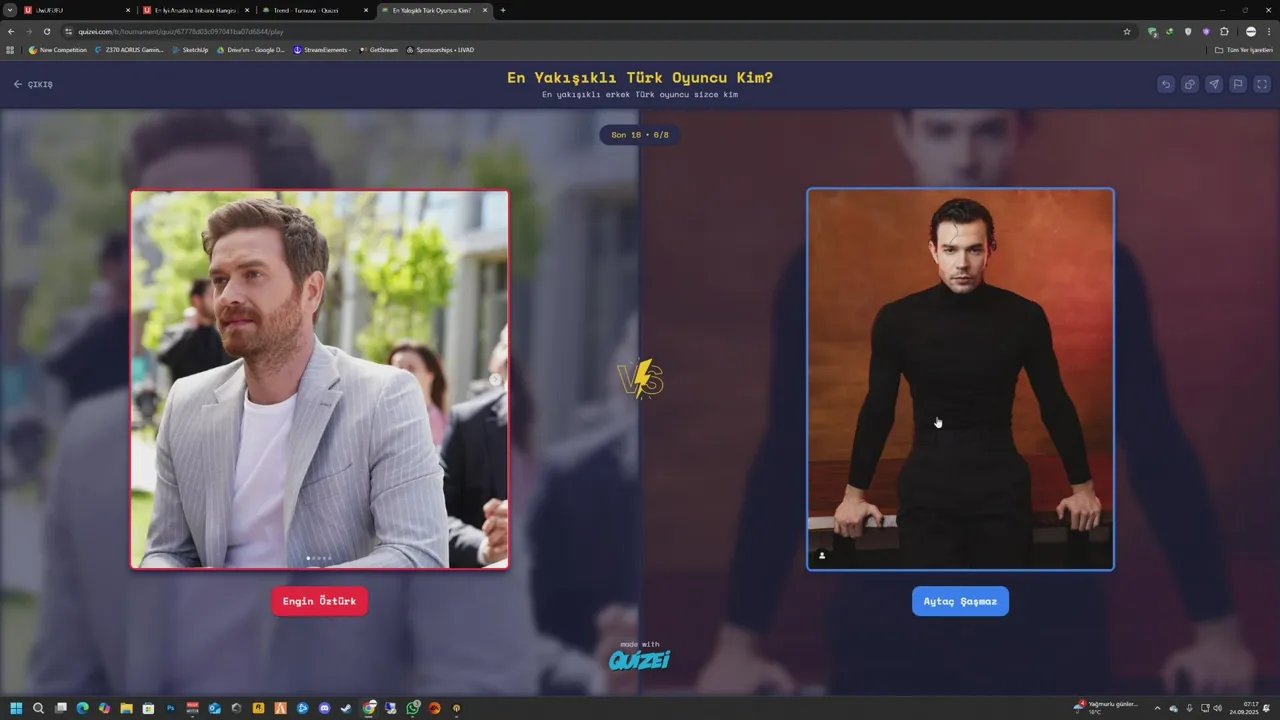Screen dimensions: 1280x720
Task: Report the quiz with the flag icon
Action: pyautogui.click(x=1238, y=84)
